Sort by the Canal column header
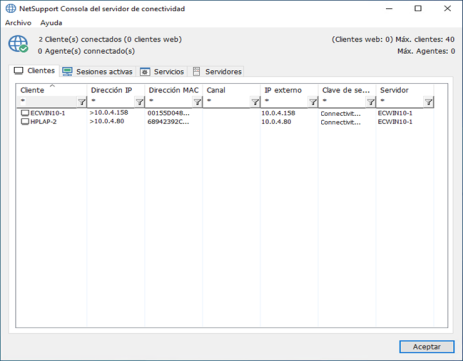This screenshot has height=361, width=463. [231, 90]
